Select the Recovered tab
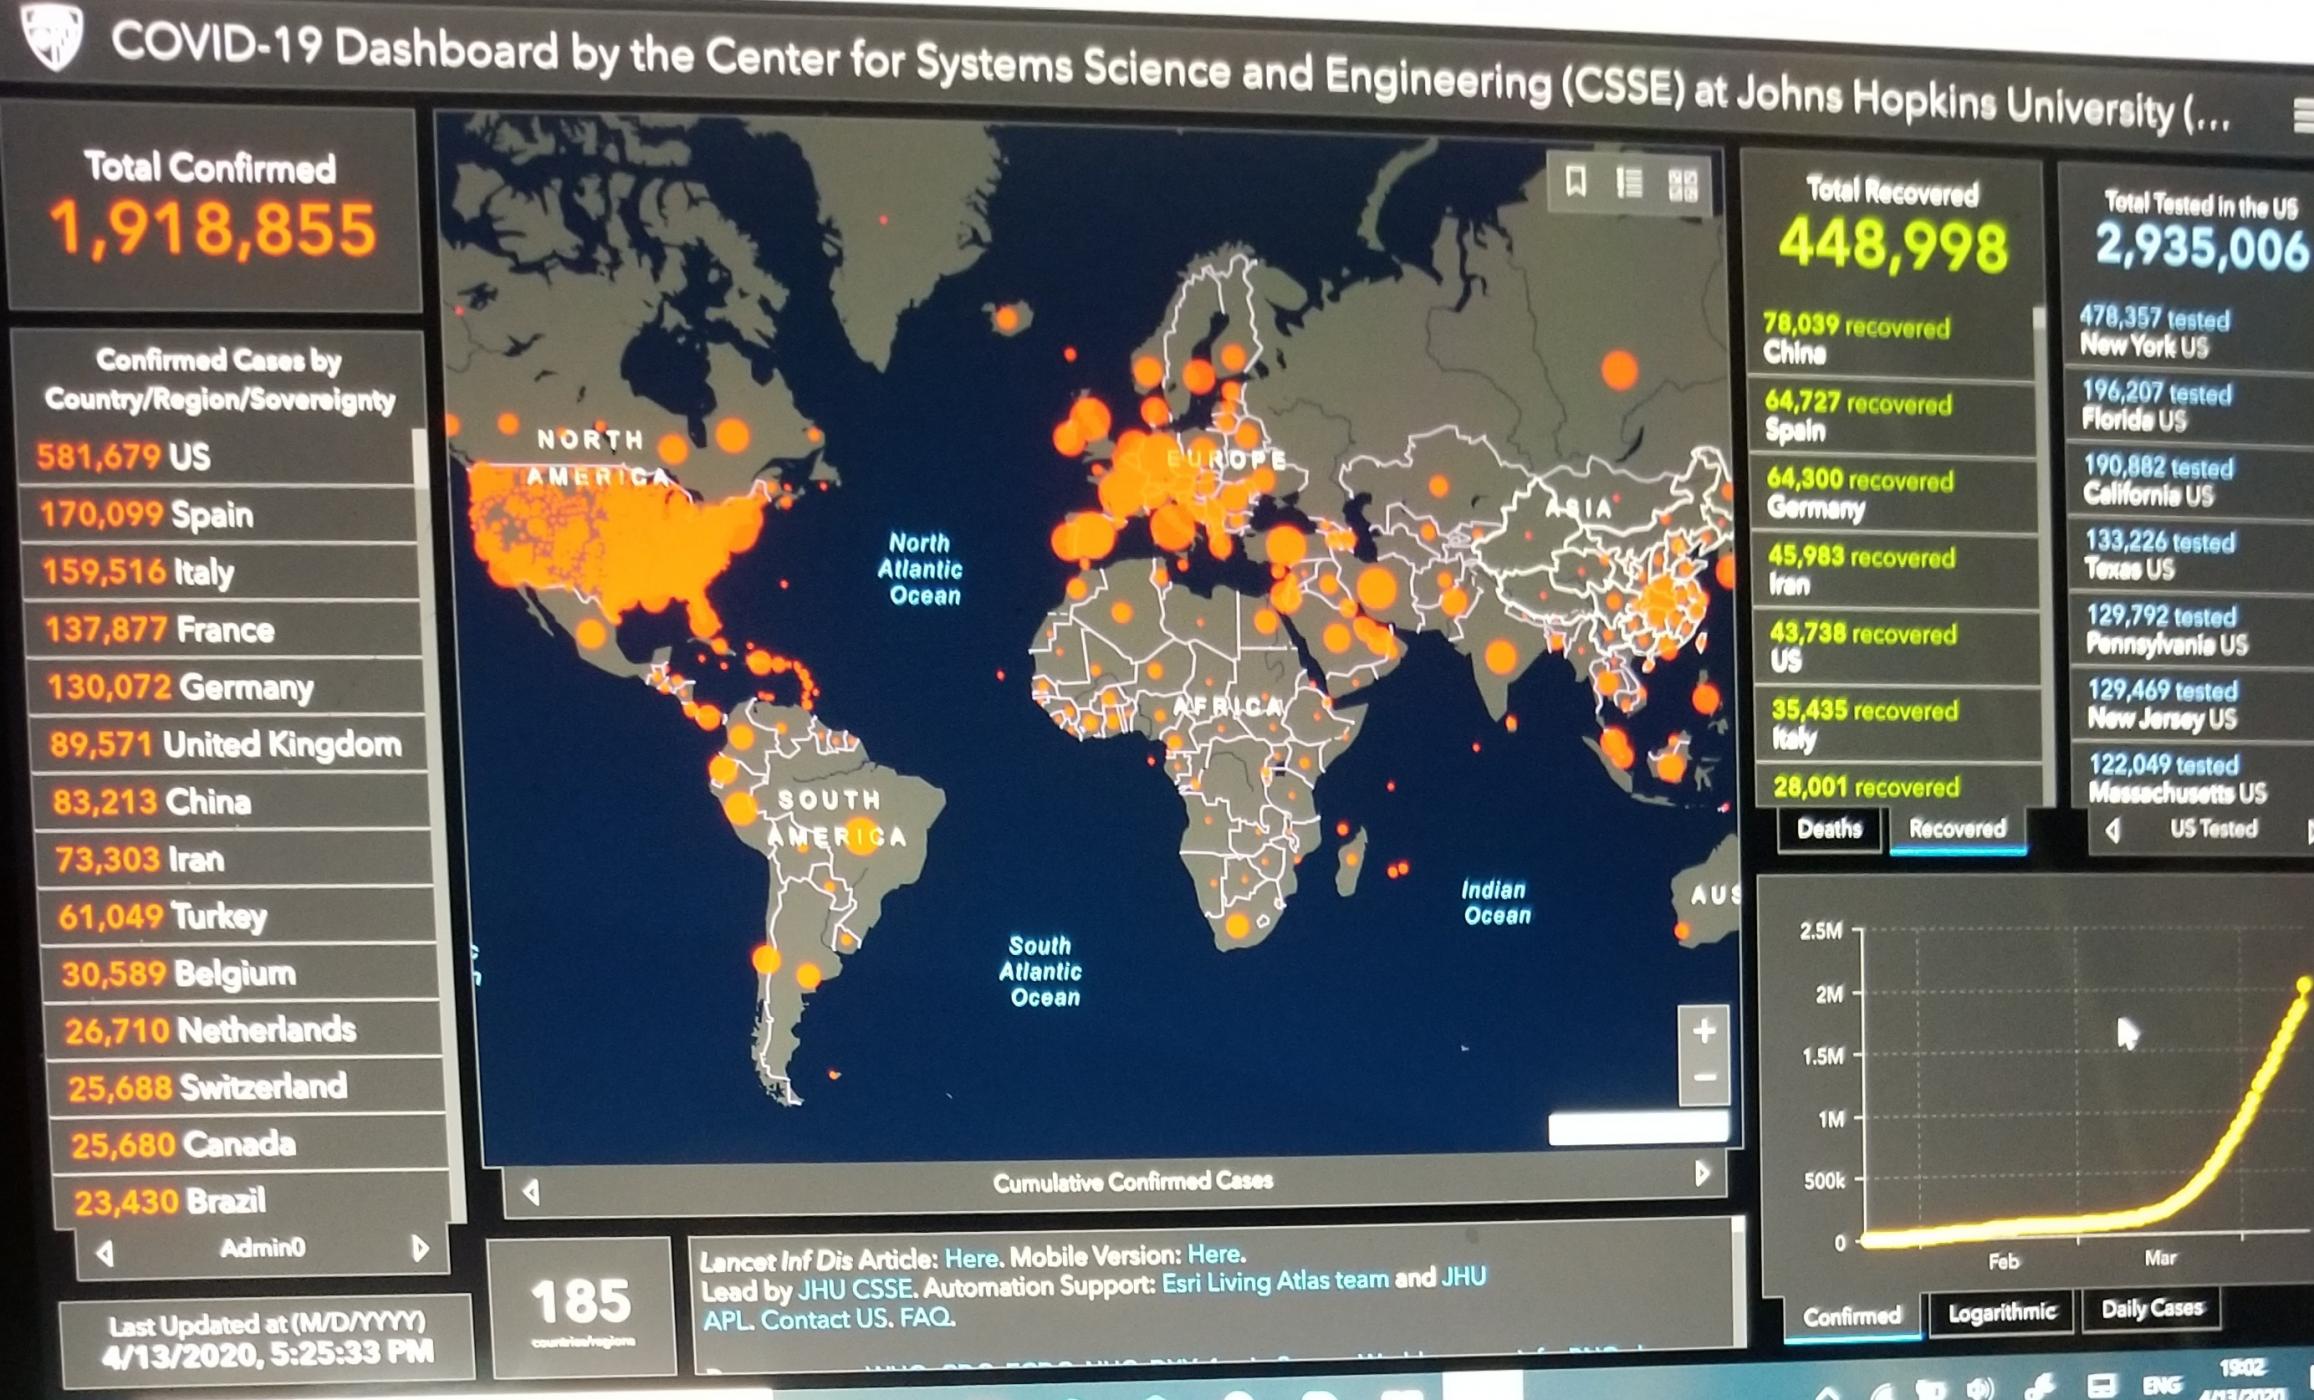The image size is (2314, 1400). click(1957, 829)
